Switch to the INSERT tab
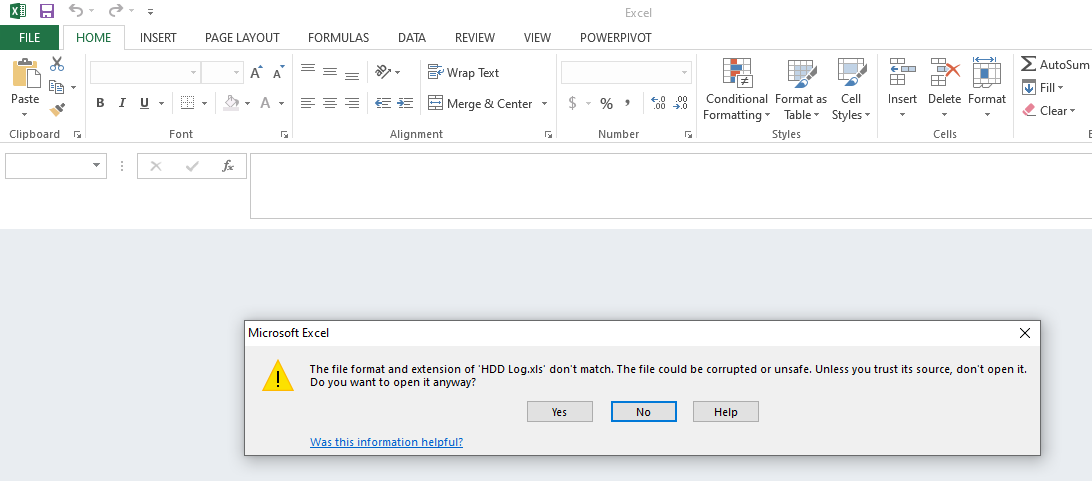The width and height of the screenshot is (1092, 481). 158,38
